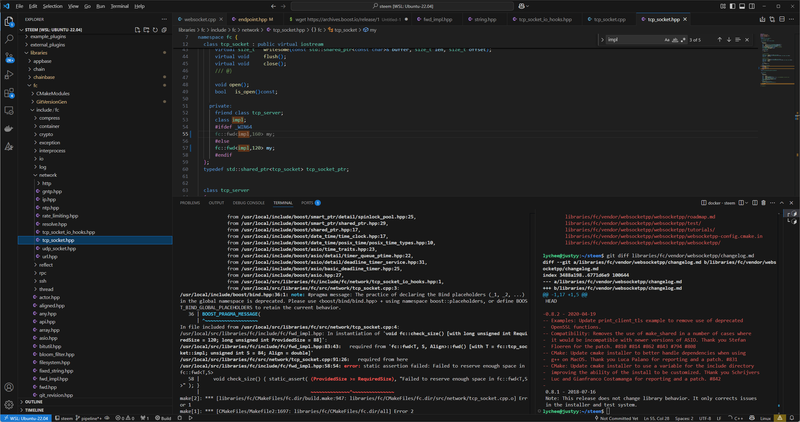Image resolution: width=800 pixels, height=422 pixels.
Task: Go back using title bar arrow
Action: pyautogui.click(x=273, y=6)
